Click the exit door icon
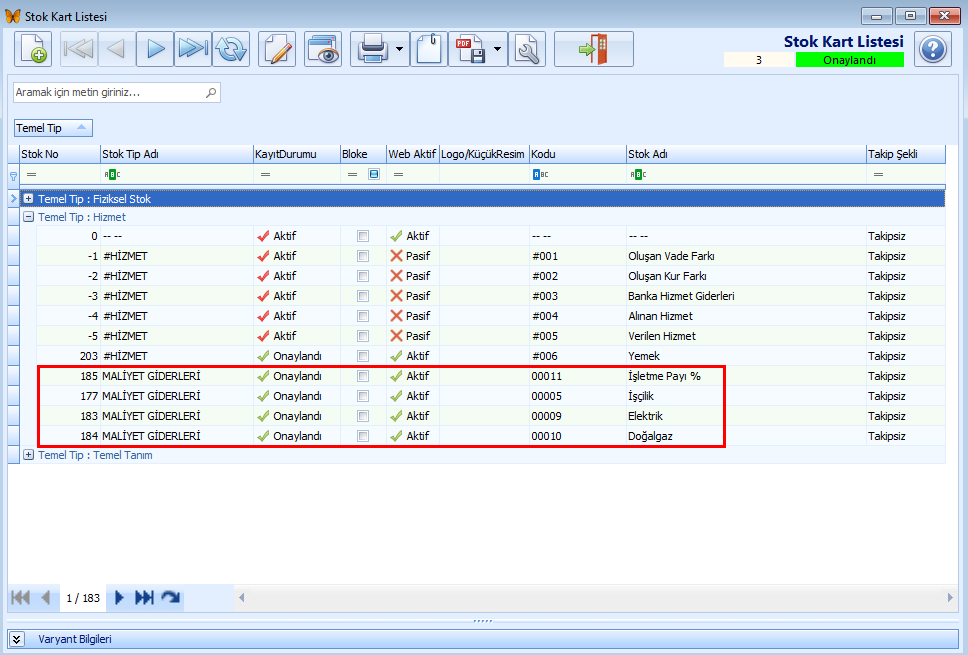This screenshot has height=655, width=968. click(594, 49)
